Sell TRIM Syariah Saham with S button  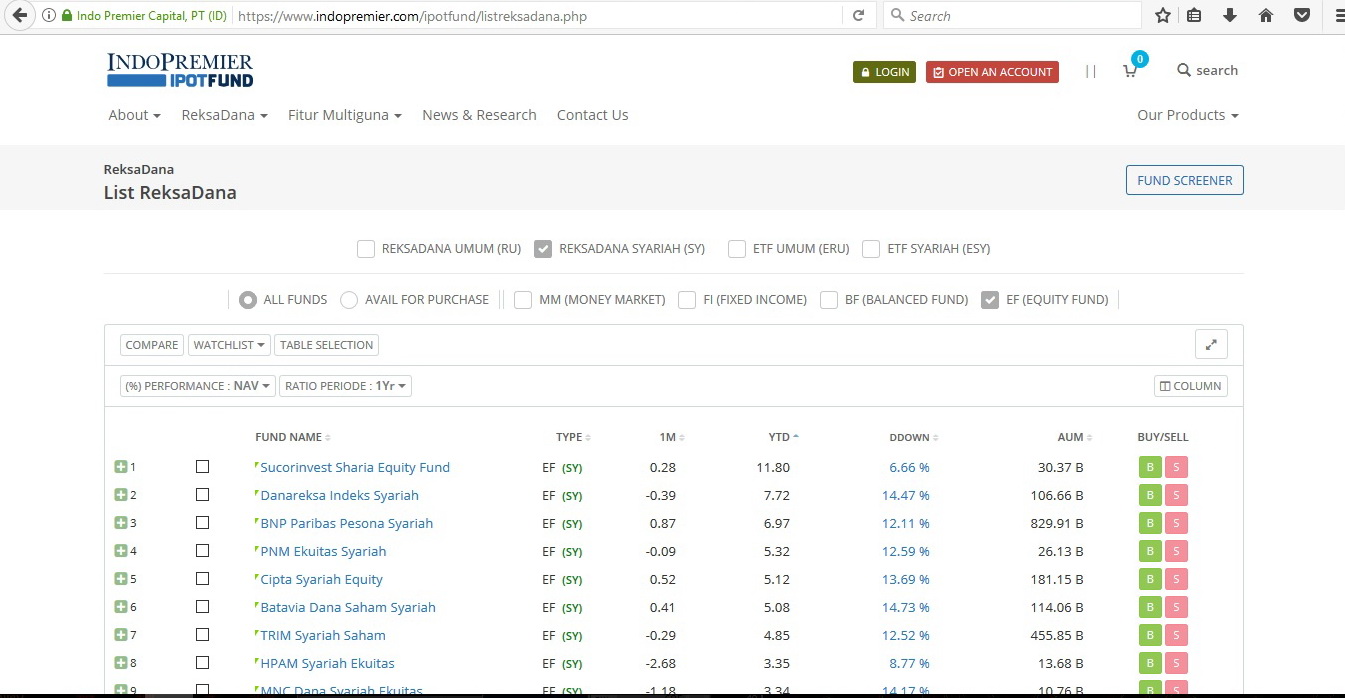coord(1176,635)
